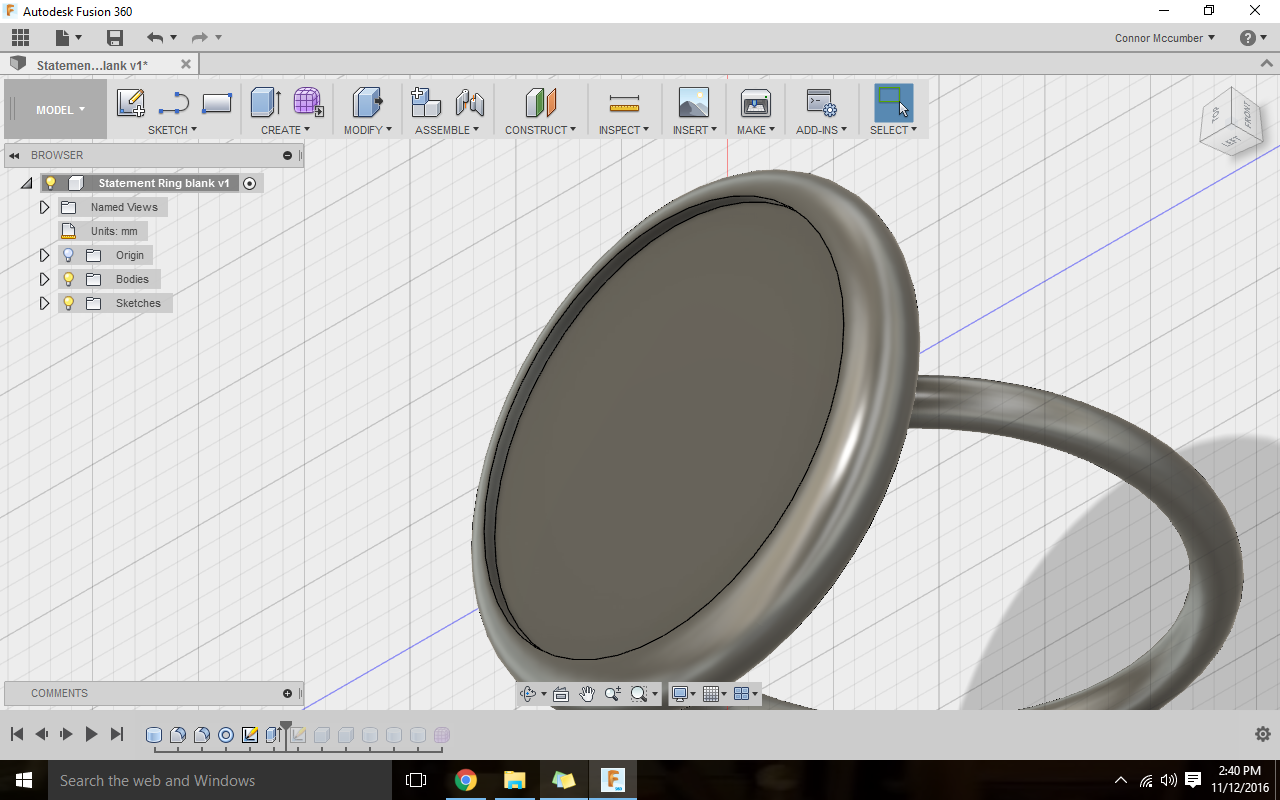Image resolution: width=1280 pixels, height=800 pixels.
Task: Open the SKETCH menu
Action: (x=172, y=130)
